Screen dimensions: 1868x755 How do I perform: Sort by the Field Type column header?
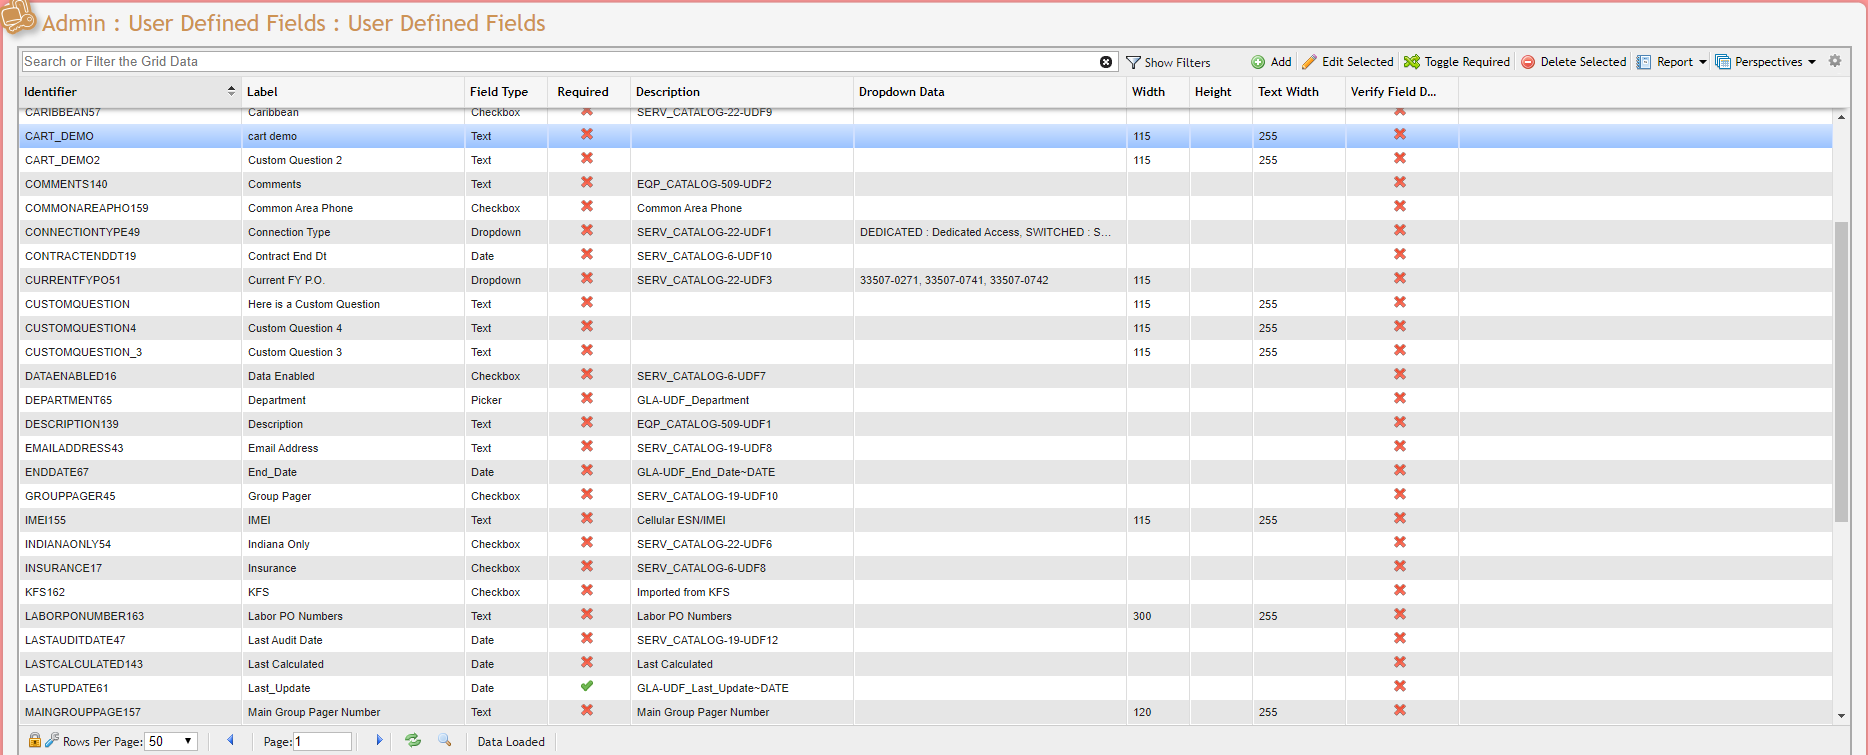[499, 91]
